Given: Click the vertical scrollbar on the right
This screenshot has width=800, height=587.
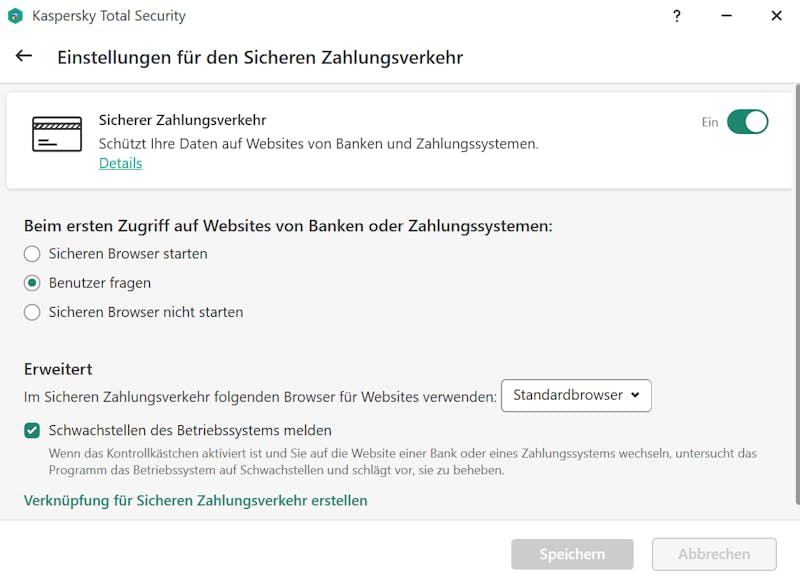Looking at the screenshot, I should 797,294.
